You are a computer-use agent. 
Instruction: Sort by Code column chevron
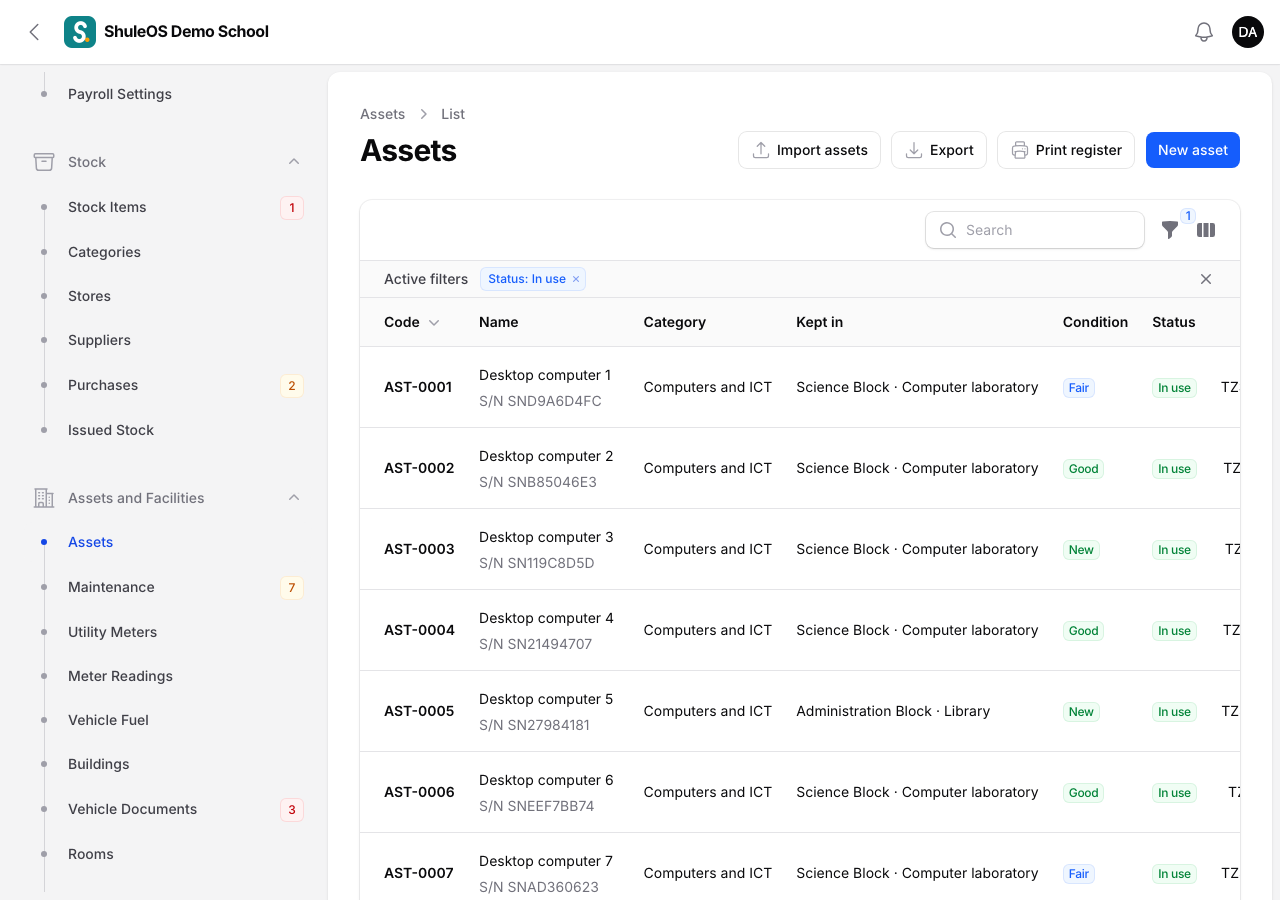[434, 322]
